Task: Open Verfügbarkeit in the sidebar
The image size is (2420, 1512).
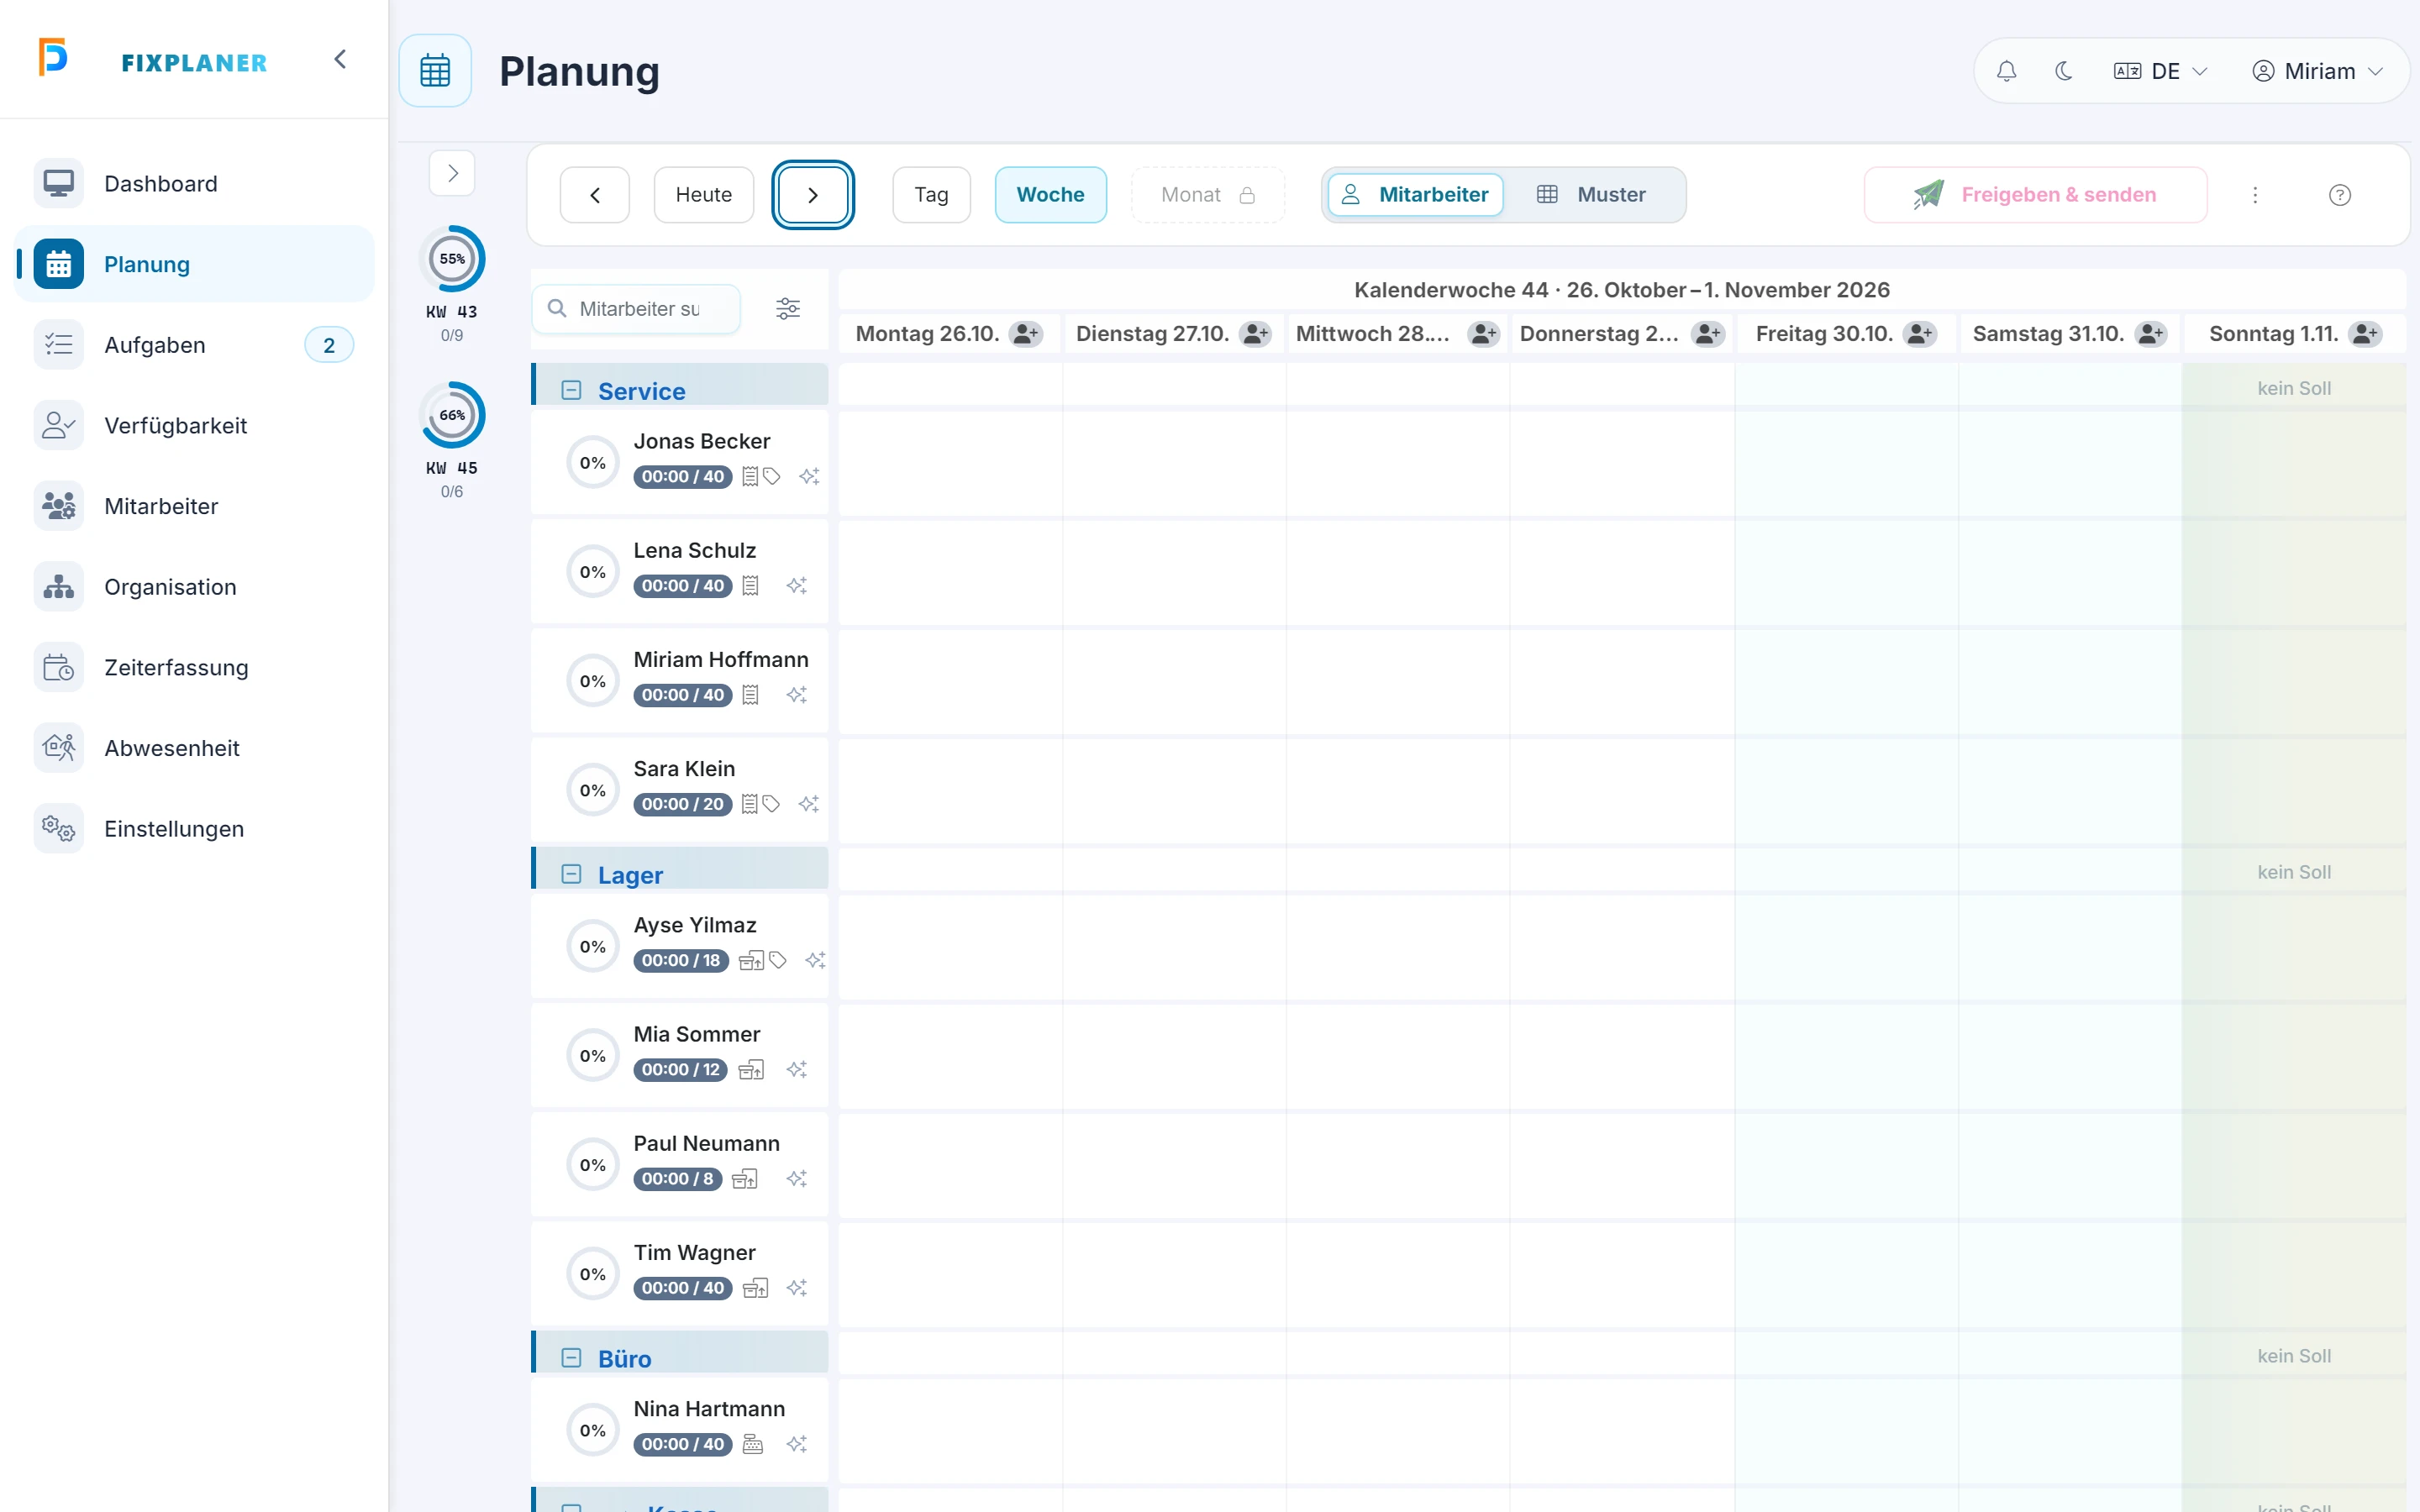Action: (194, 426)
